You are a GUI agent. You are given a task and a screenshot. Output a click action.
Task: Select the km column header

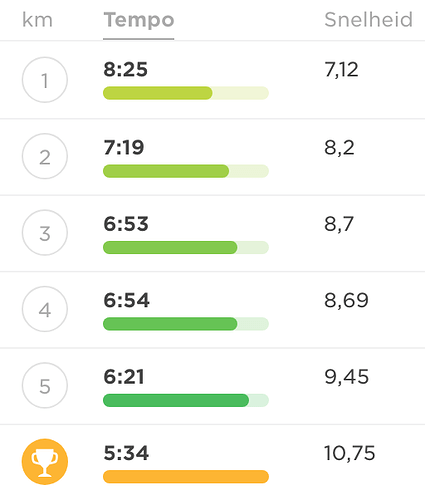pos(37,20)
